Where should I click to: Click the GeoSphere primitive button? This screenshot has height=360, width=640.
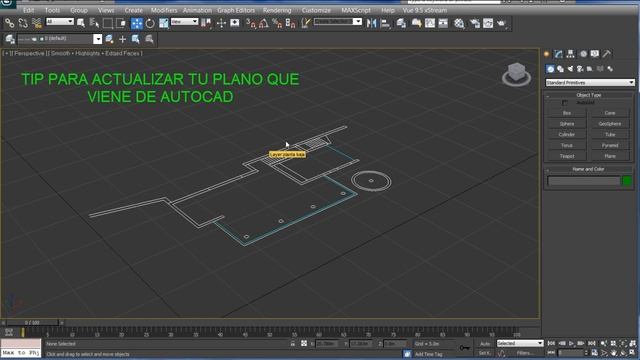610,124
